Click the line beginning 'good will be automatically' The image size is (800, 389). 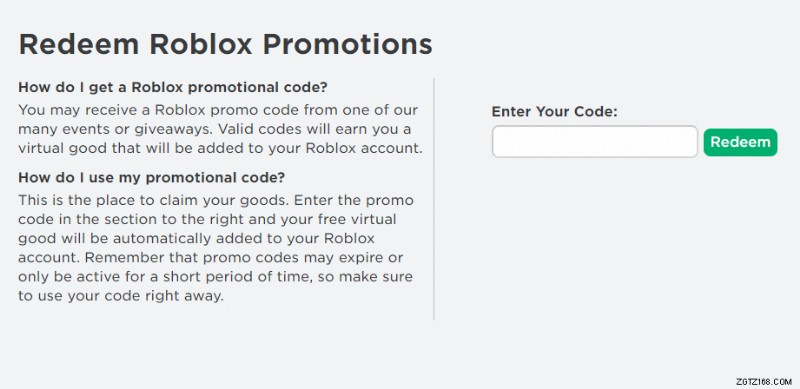(x=196, y=238)
